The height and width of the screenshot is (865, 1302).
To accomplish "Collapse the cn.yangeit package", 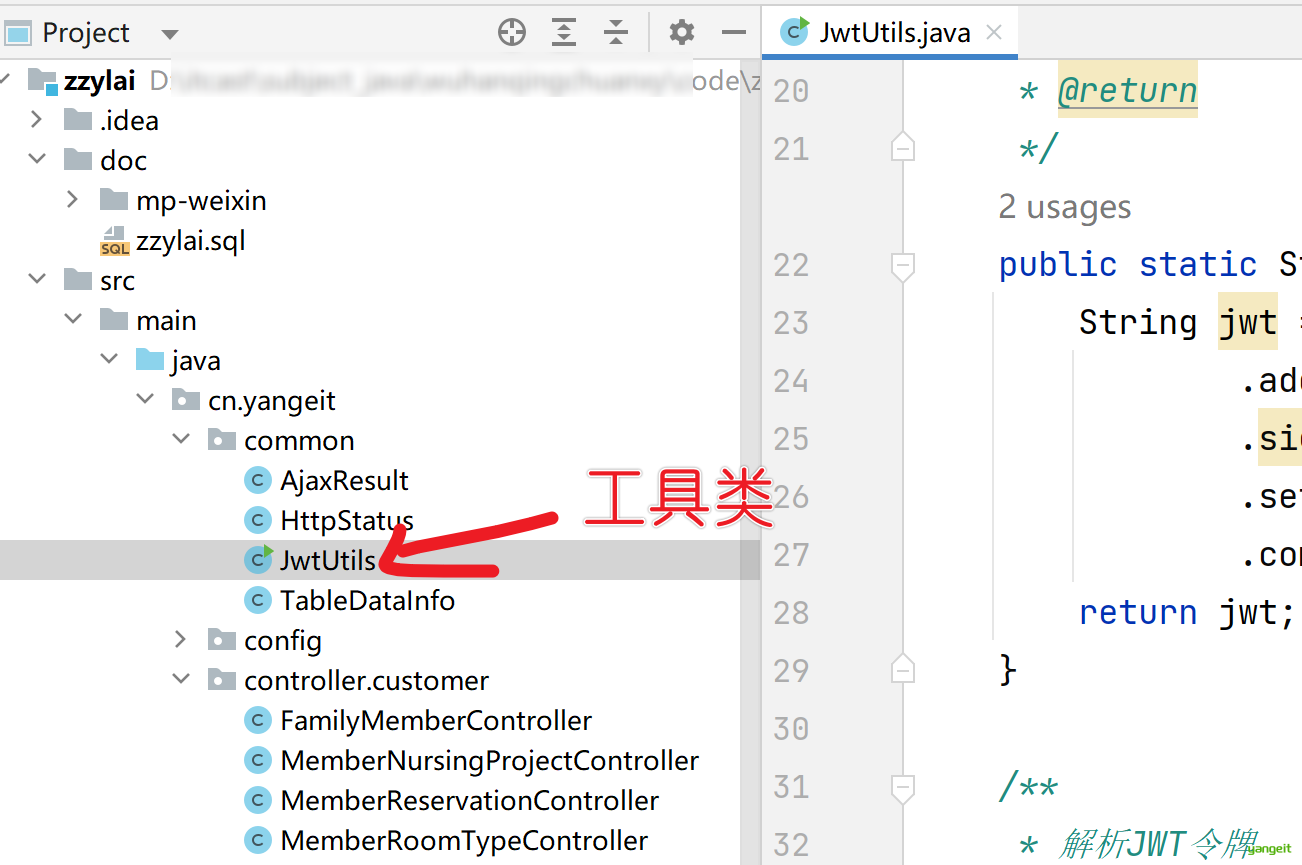I will pyautogui.click(x=145, y=400).
